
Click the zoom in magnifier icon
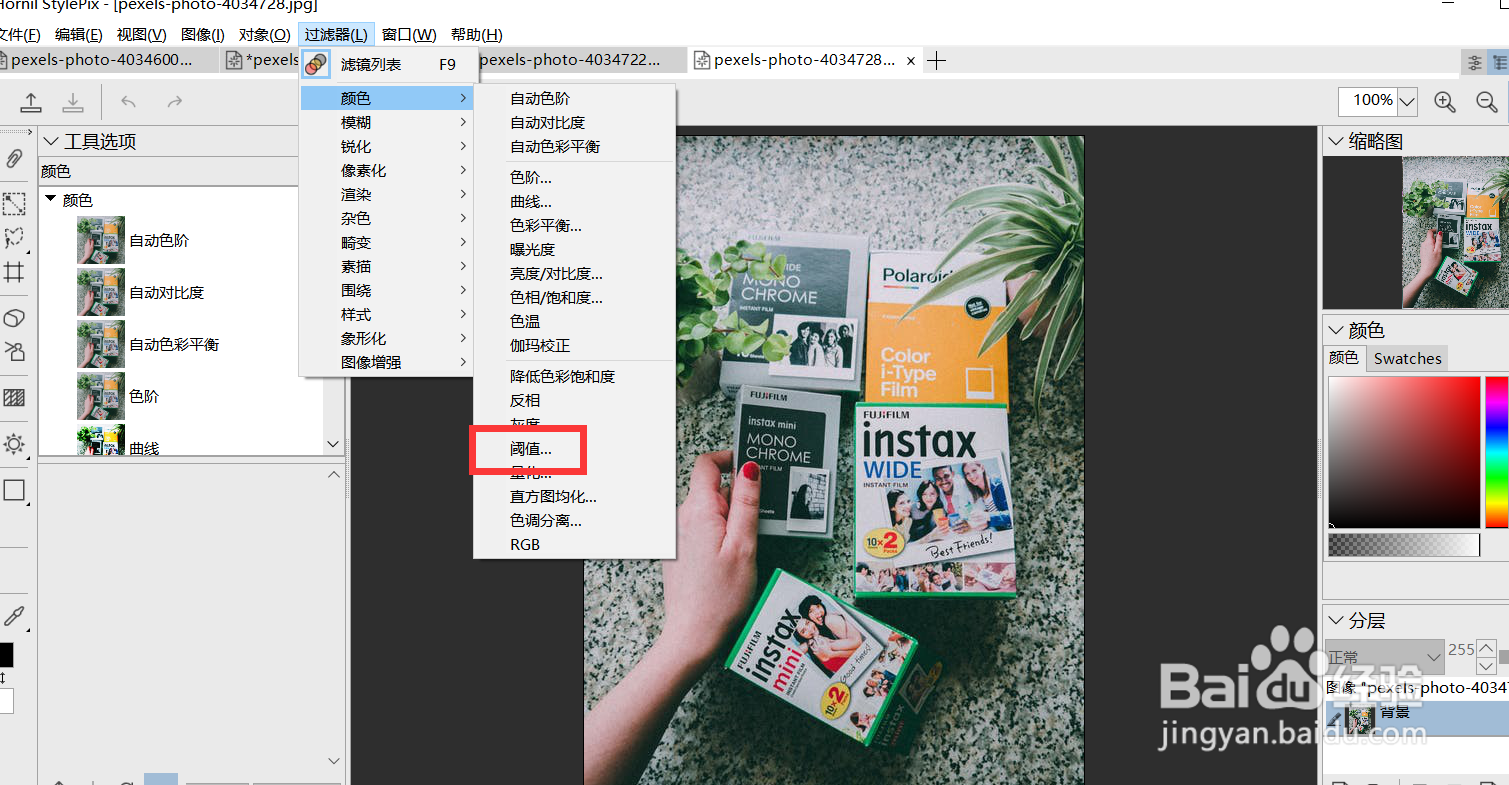coord(1444,101)
